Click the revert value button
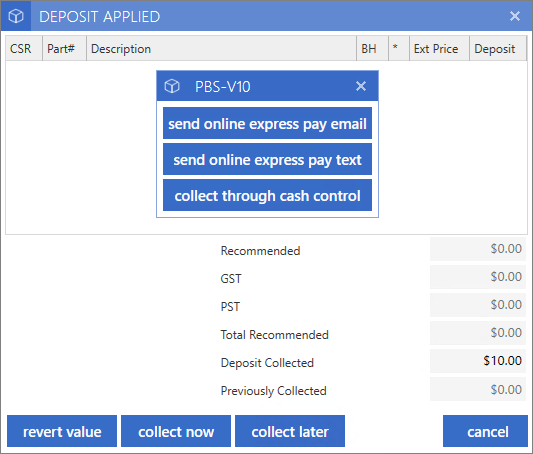Screen dimensions: 533x454 pos(62,431)
